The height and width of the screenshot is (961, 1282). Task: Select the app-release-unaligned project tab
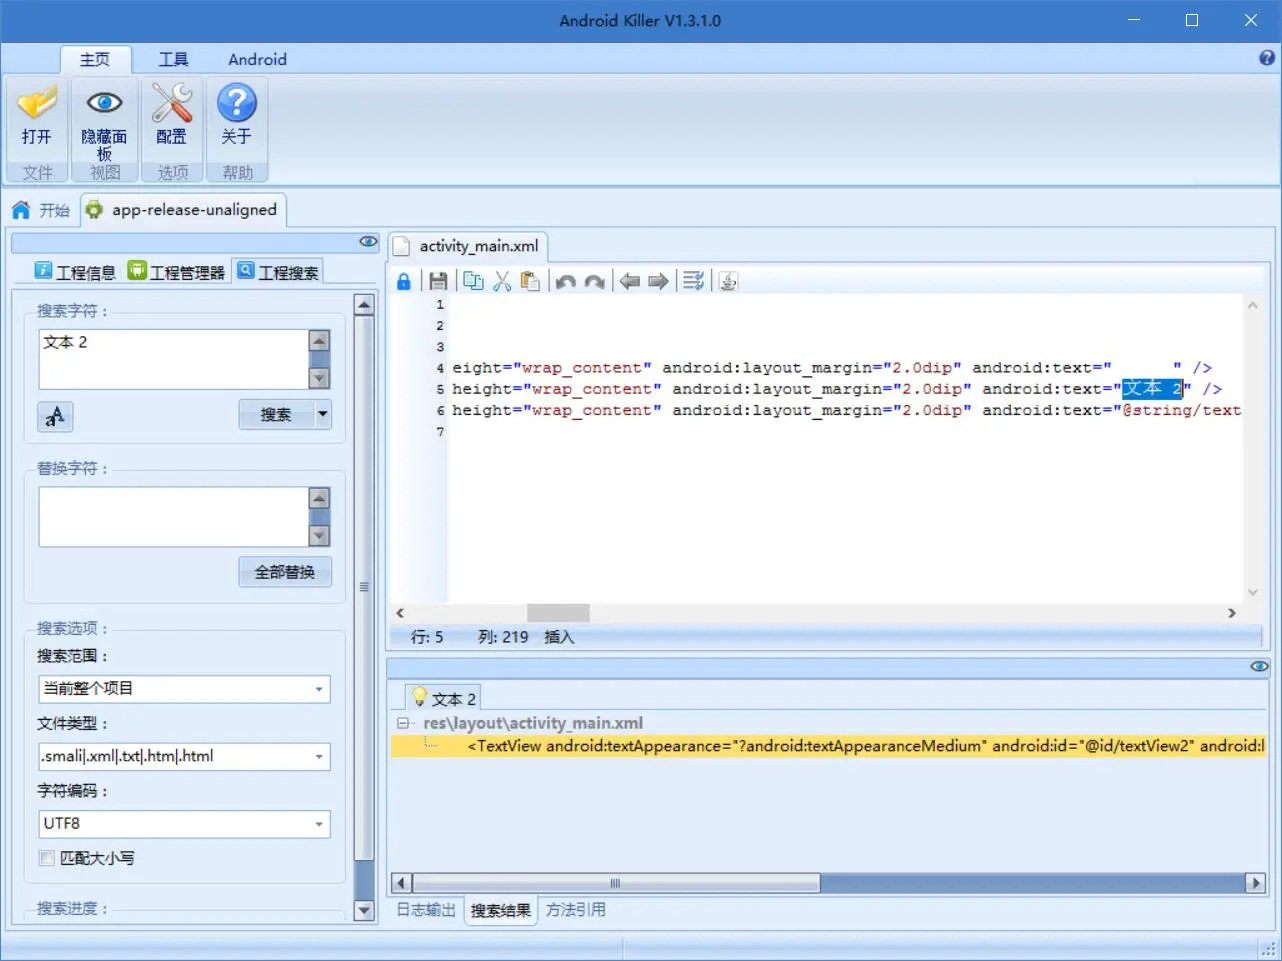pos(184,210)
